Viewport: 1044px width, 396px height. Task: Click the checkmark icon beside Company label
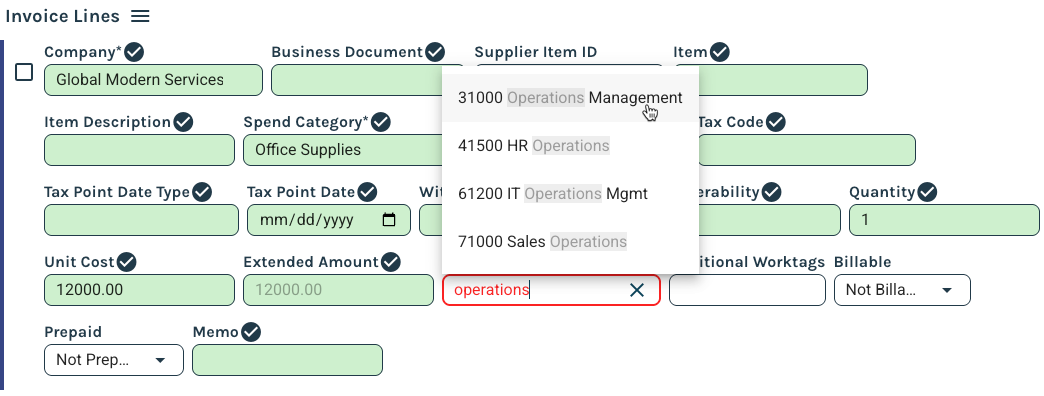pyautogui.click(x=134, y=52)
